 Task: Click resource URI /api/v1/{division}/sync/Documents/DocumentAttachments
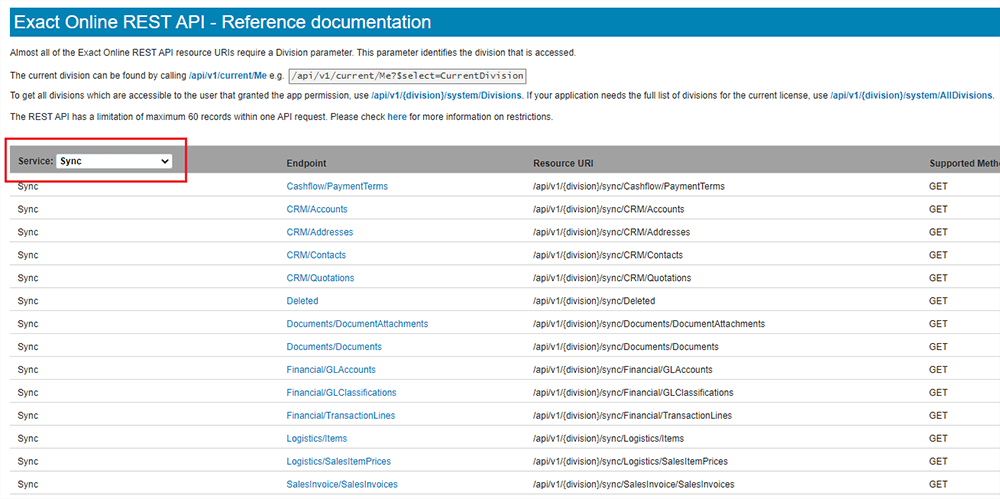coord(649,324)
